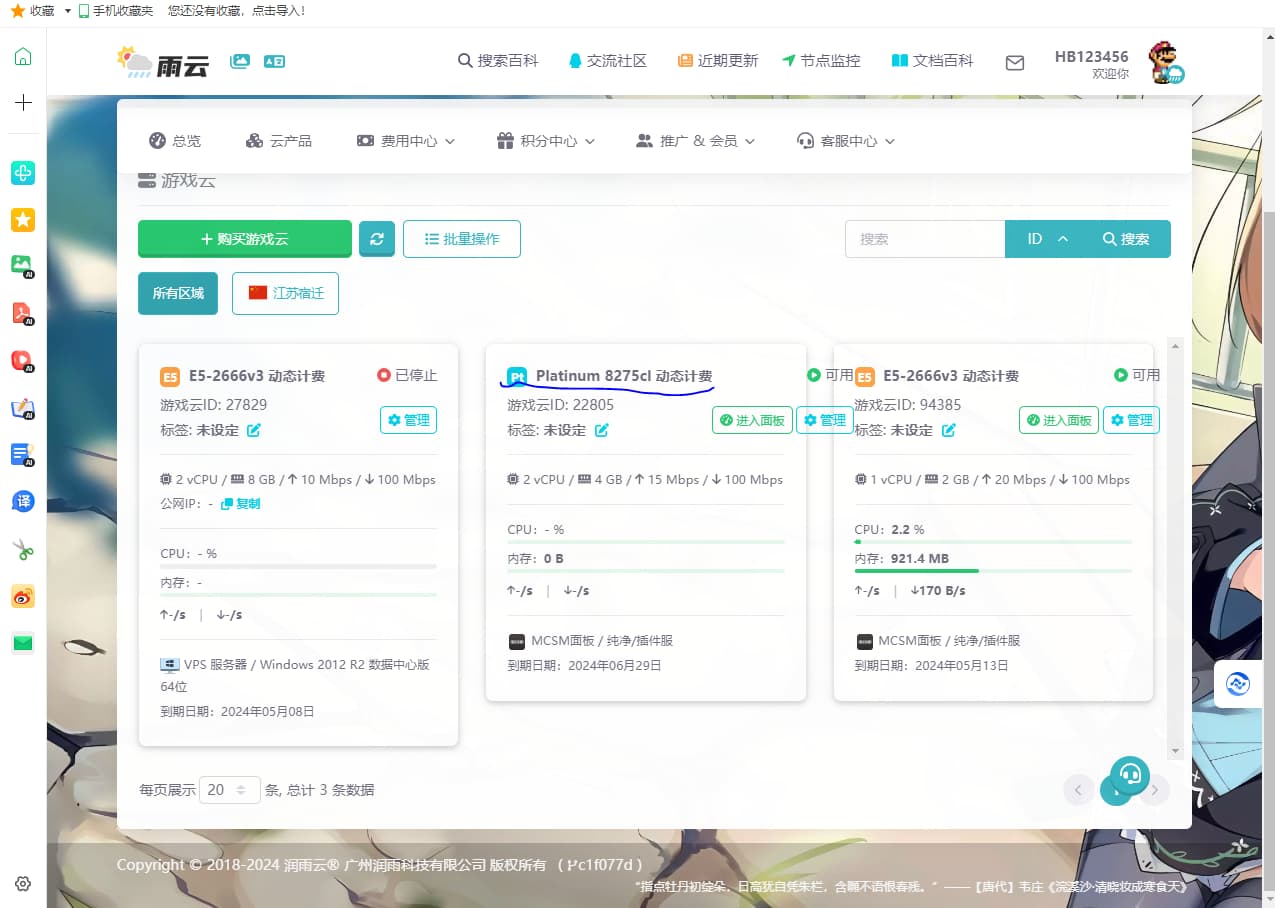Add new tab with plus icon
This screenshot has height=908, width=1275.
[x=23, y=102]
